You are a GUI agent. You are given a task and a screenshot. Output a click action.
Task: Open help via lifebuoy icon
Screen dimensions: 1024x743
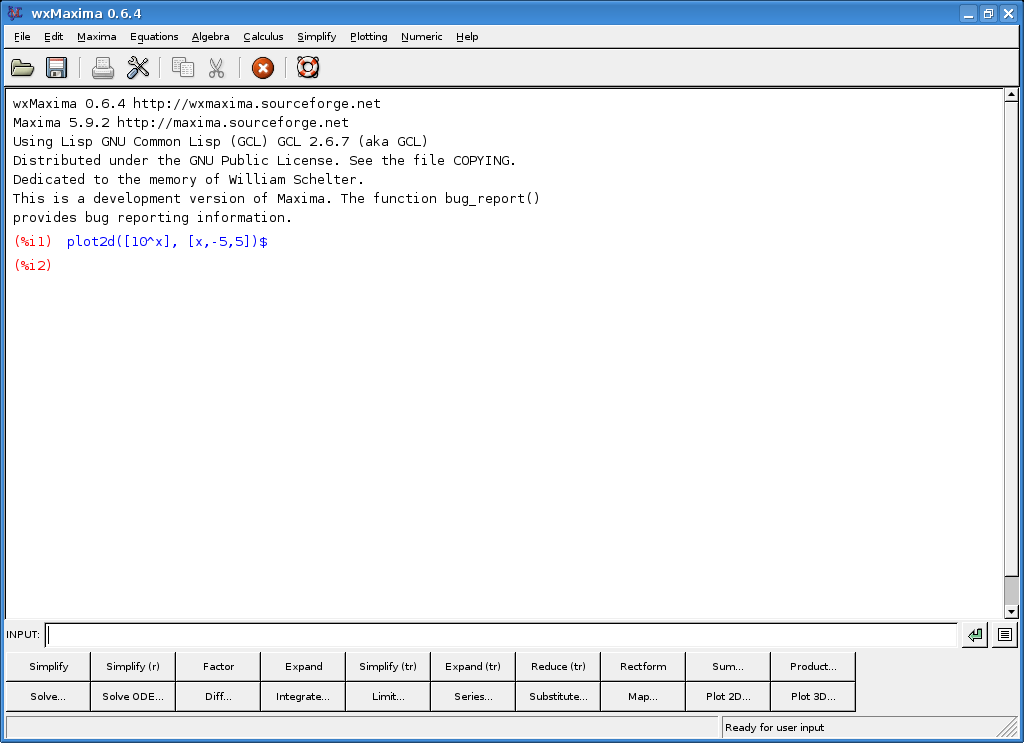click(x=308, y=67)
